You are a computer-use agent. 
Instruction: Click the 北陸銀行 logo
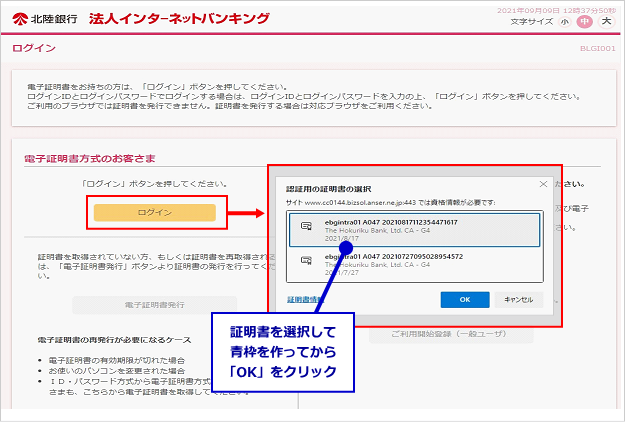coord(45,19)
